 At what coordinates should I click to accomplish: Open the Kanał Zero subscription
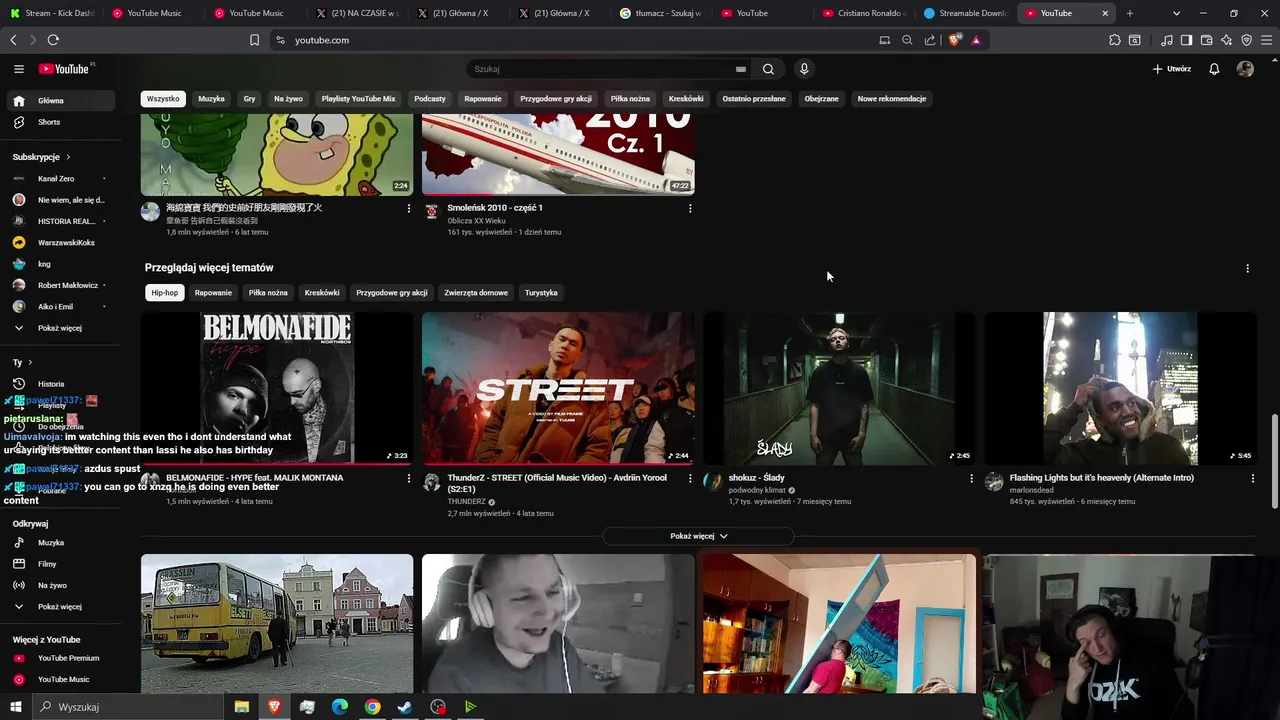click(60, 179)
